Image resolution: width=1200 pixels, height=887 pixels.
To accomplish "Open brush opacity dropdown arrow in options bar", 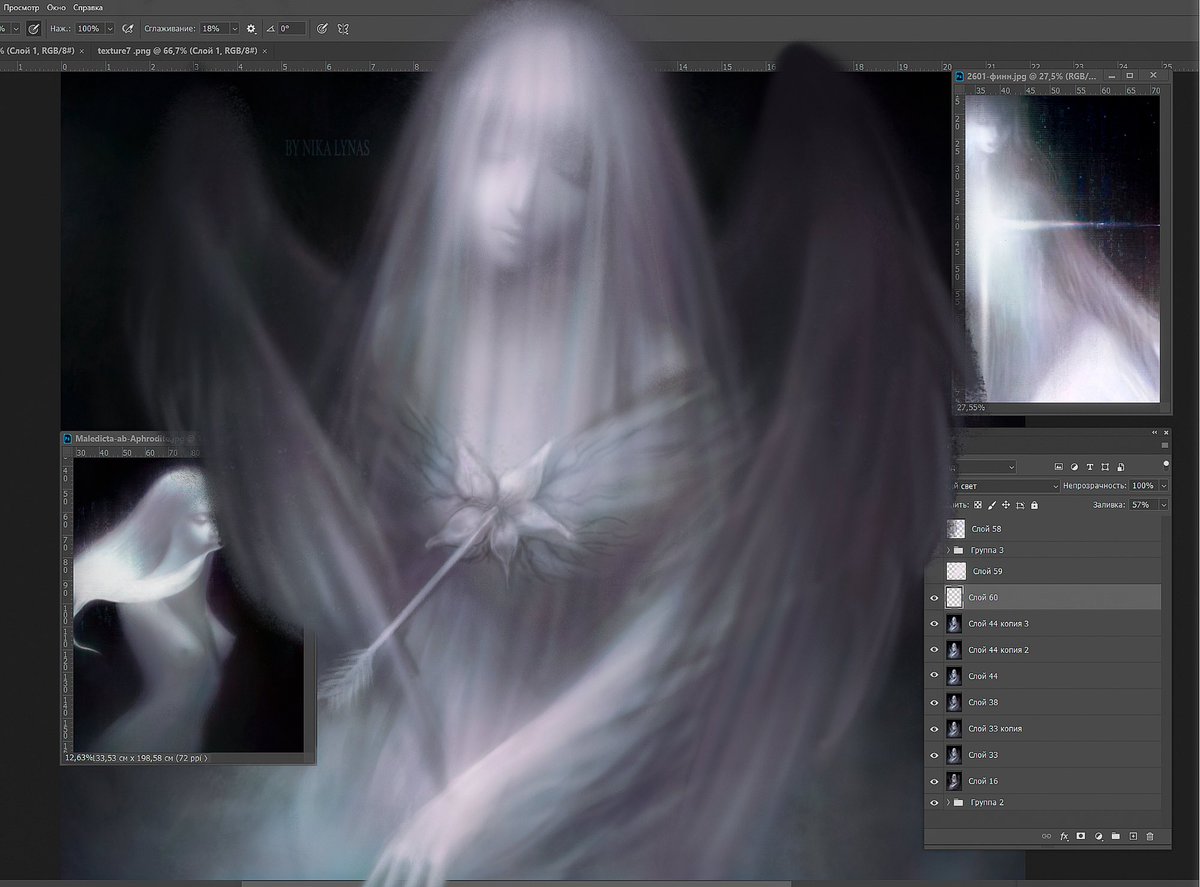I will pyautogui.click(x=14, y=29).
